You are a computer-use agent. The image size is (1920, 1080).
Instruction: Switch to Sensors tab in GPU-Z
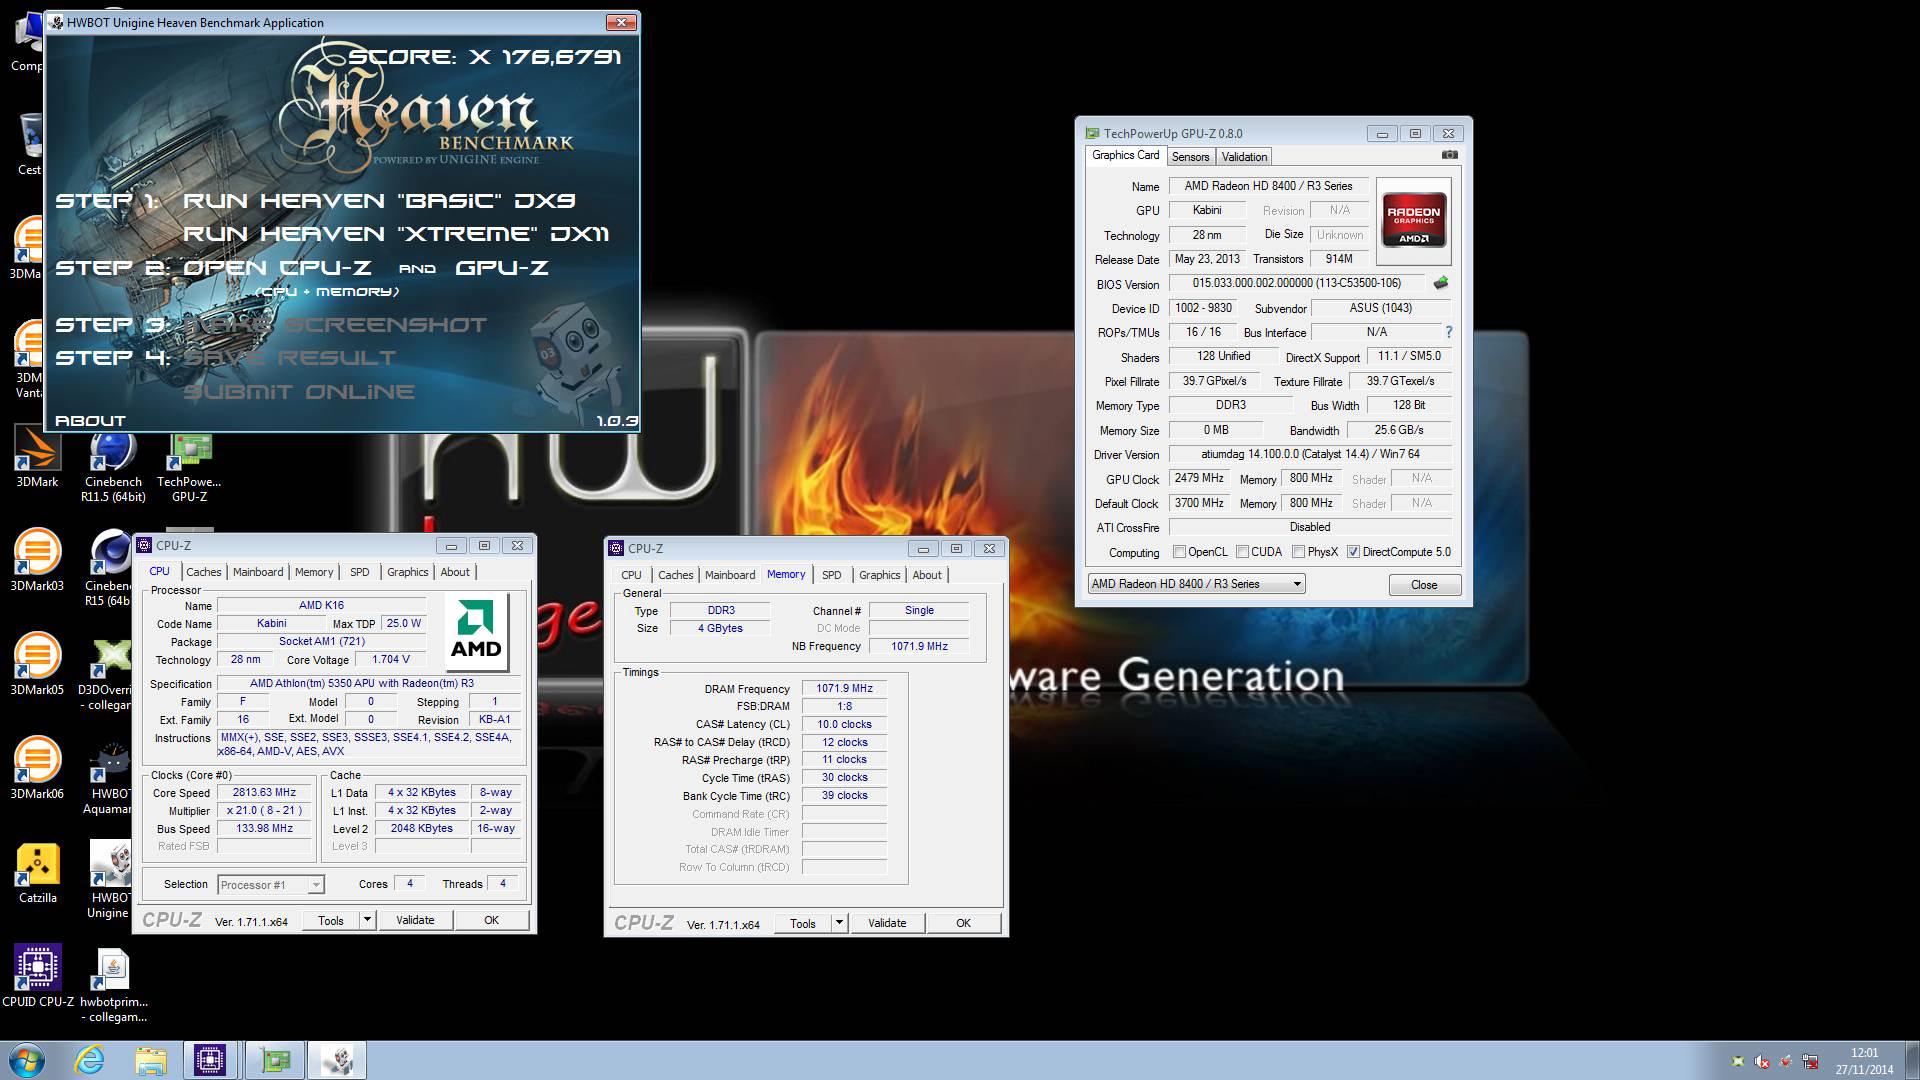tap(1190, 157)
